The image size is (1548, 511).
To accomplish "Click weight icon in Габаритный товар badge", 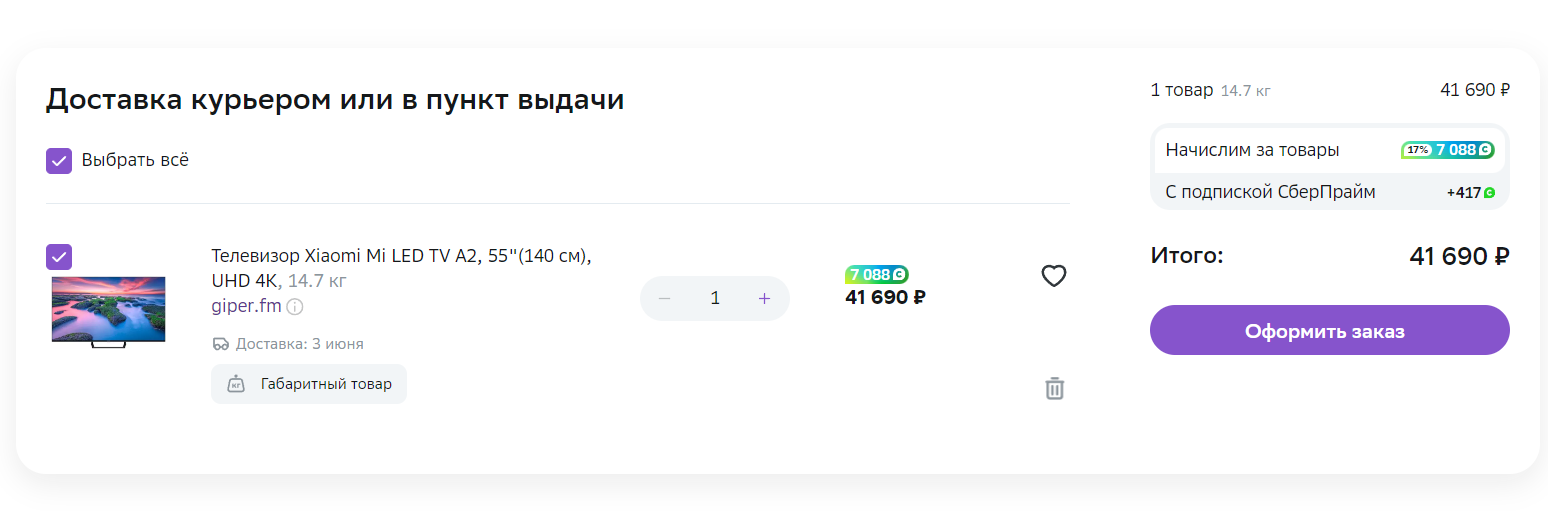I will coord(236,384).
